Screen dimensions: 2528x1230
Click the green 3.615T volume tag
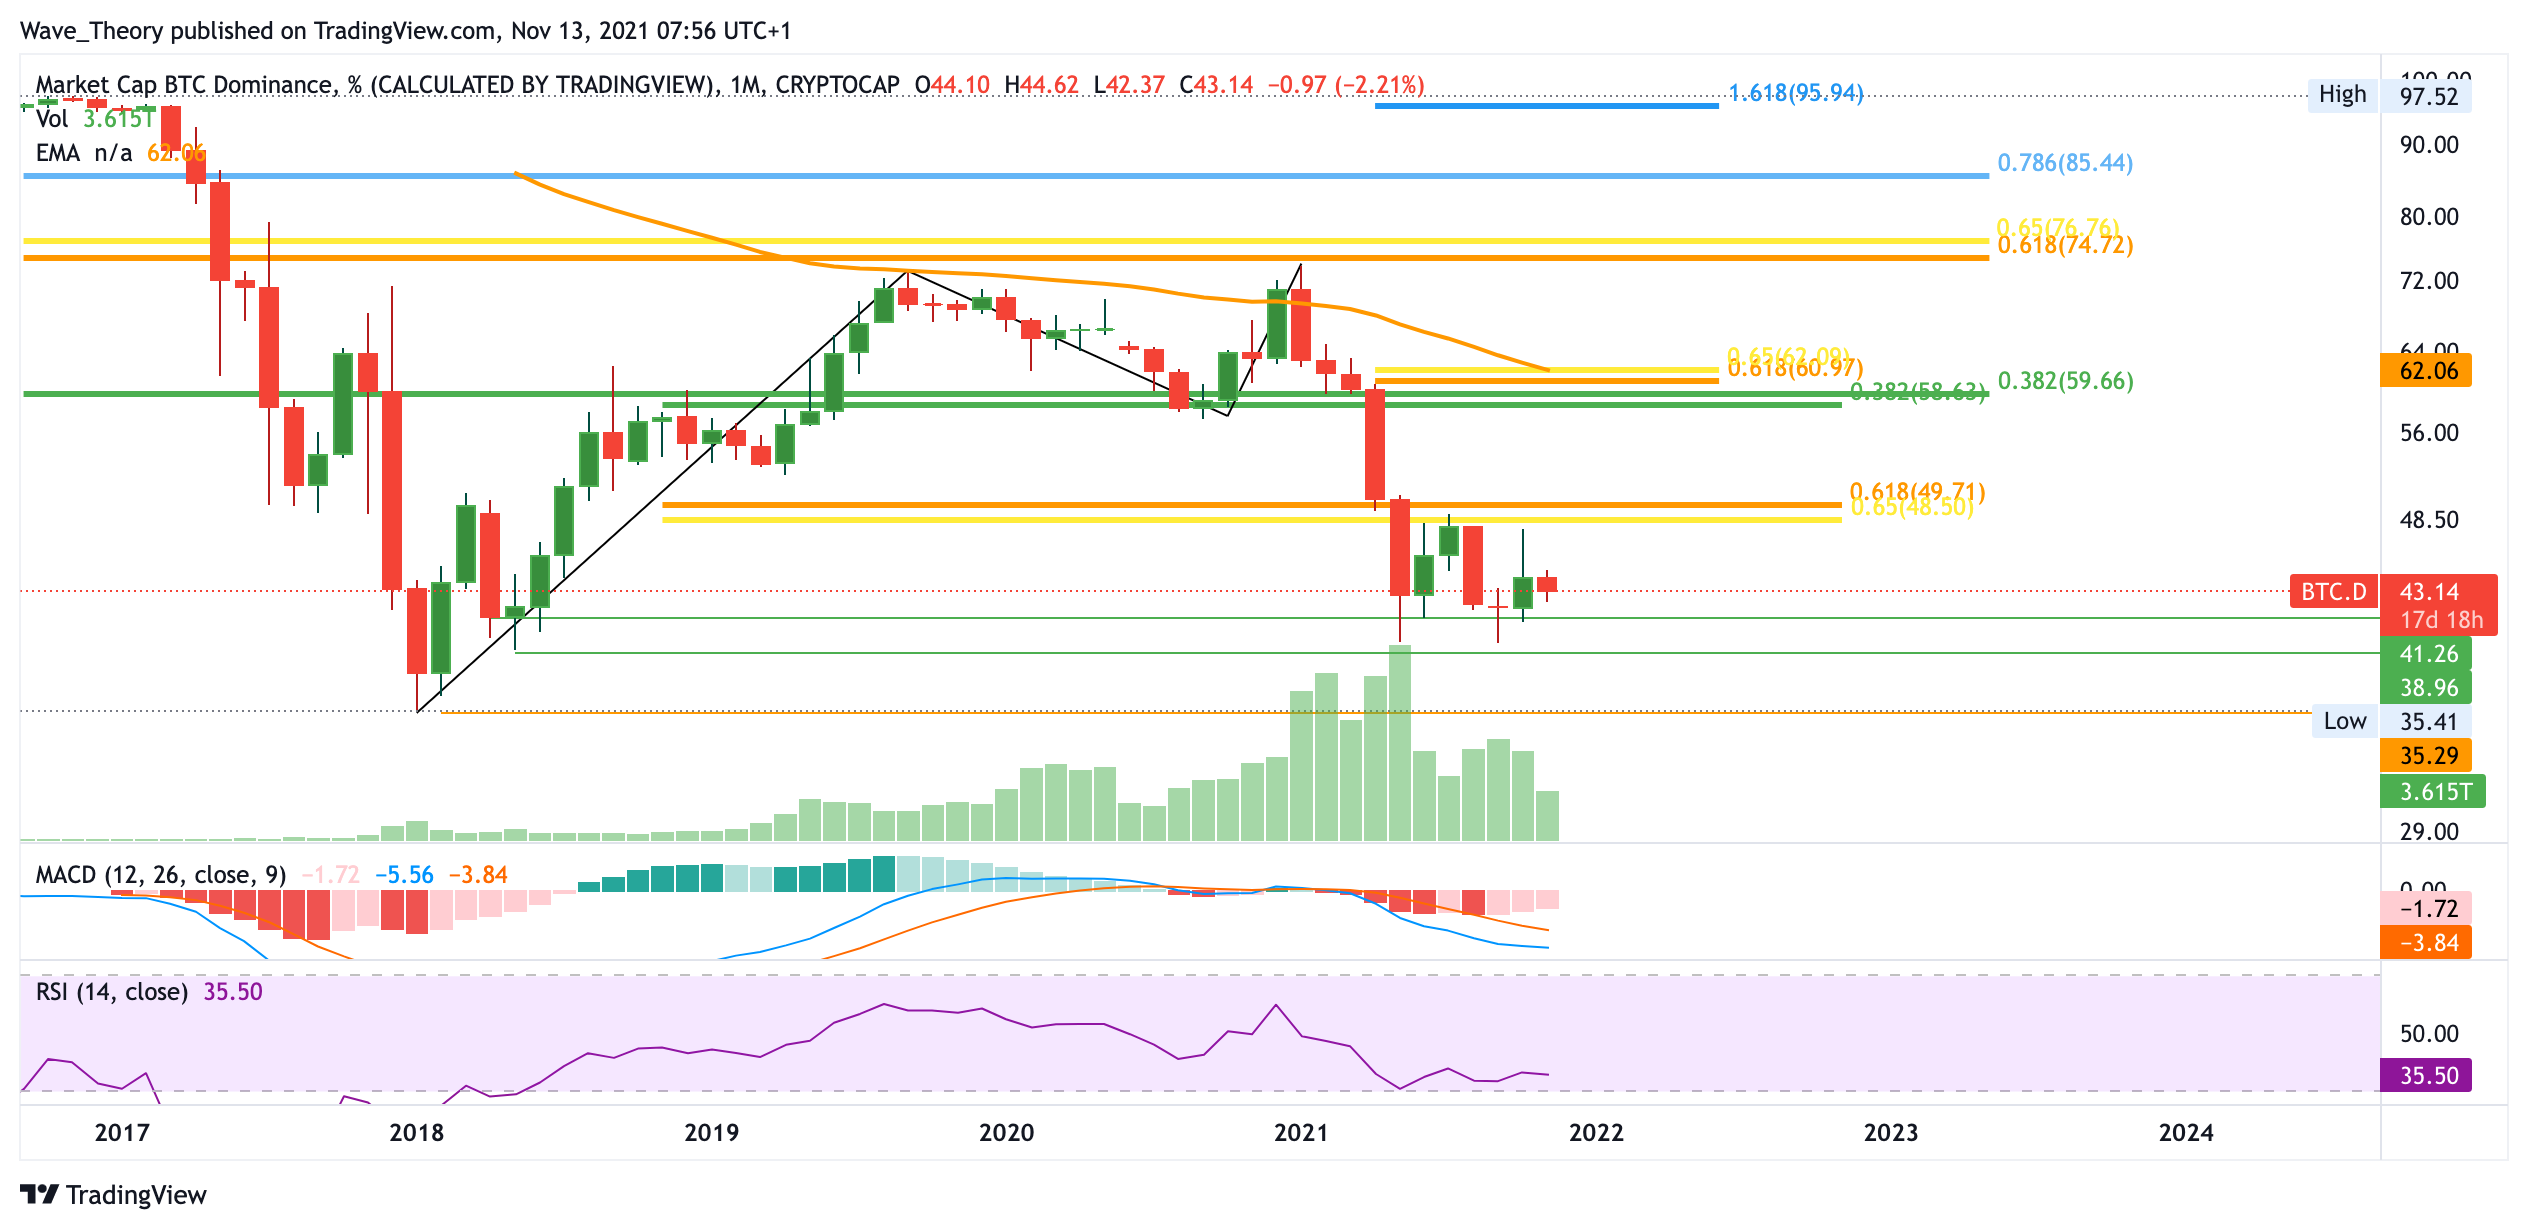2434,792
